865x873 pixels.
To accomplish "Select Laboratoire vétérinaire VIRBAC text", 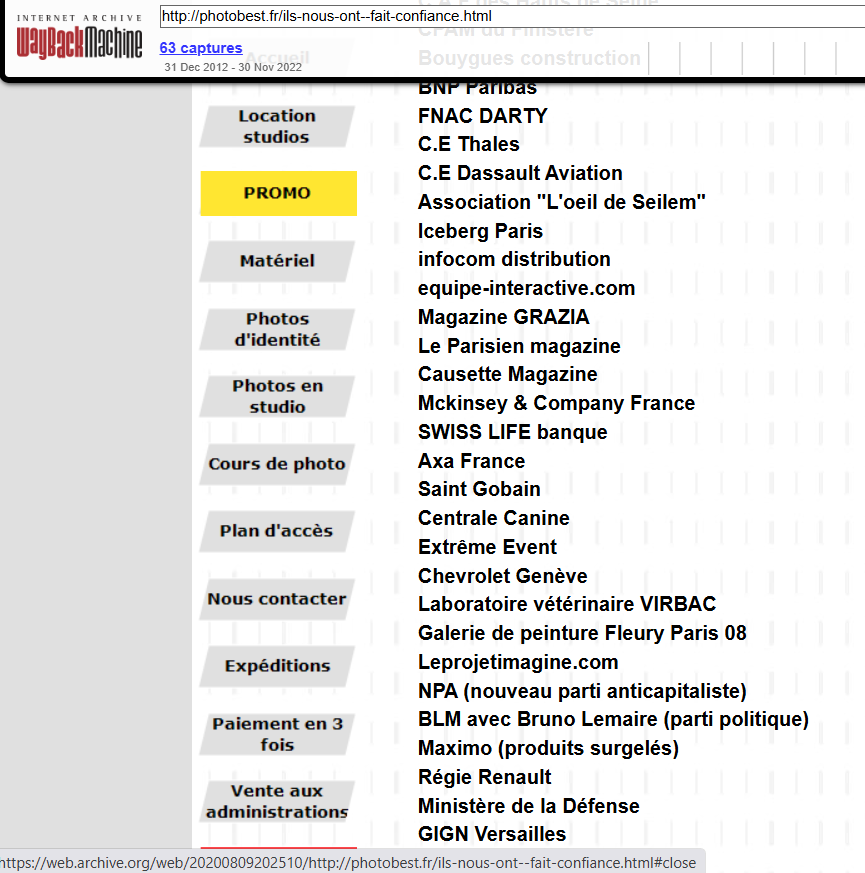I will [x=567, y=604].
